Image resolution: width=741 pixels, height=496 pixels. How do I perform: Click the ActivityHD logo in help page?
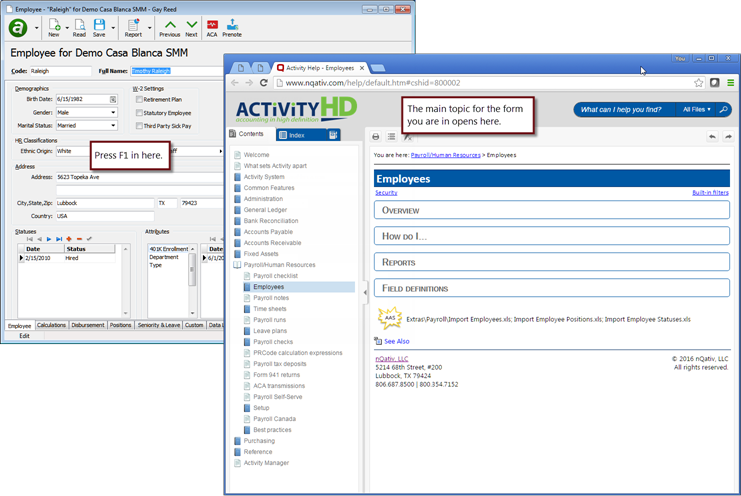click(296, 110)
